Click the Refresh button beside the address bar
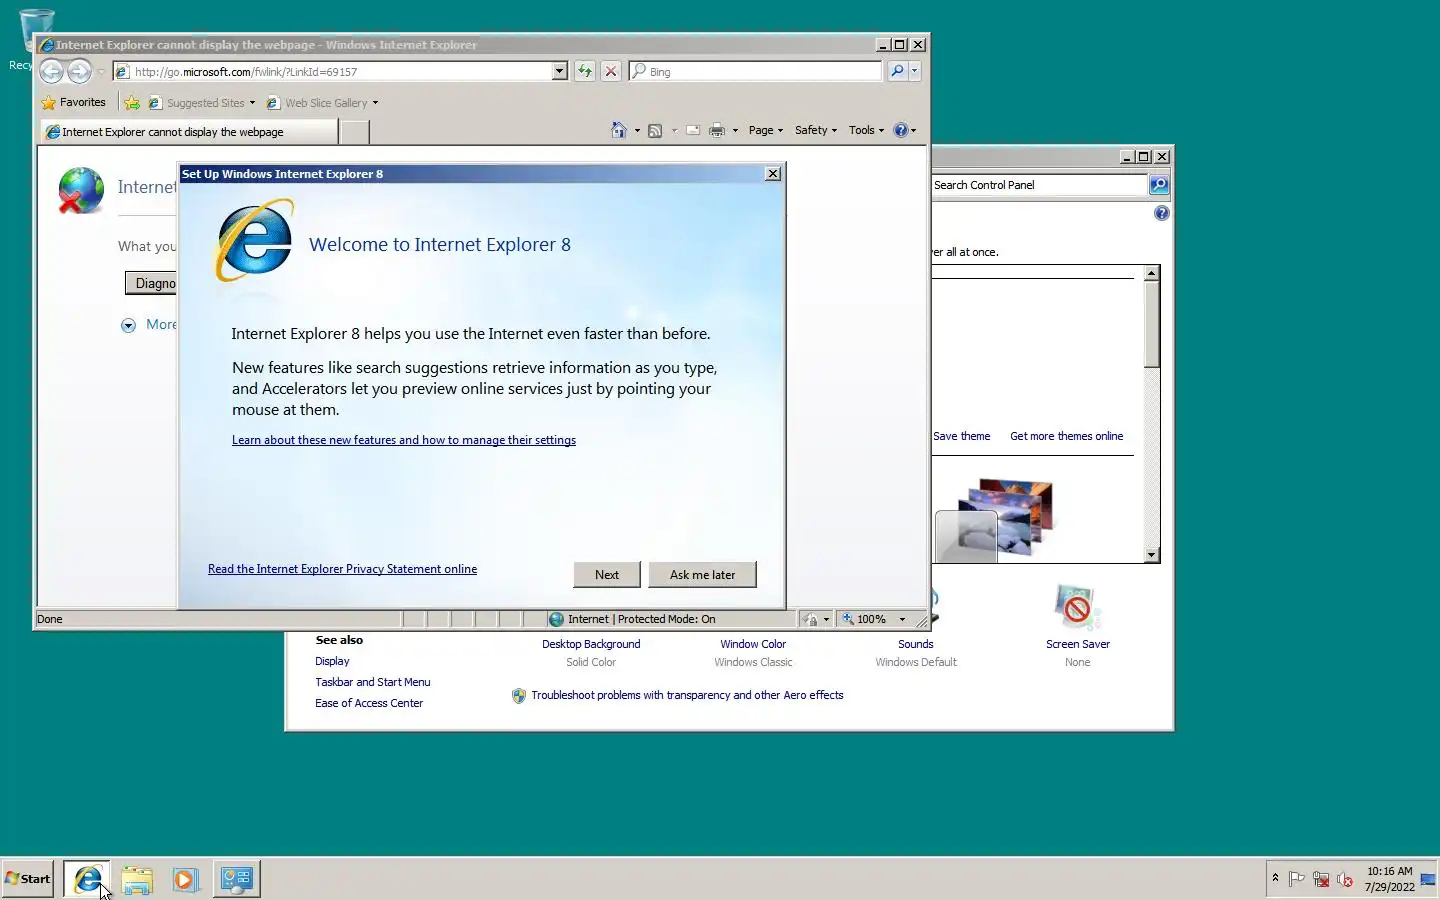The height and width of the screenshot is (900, 1440). pyautogui.click(x=585, y=71)
